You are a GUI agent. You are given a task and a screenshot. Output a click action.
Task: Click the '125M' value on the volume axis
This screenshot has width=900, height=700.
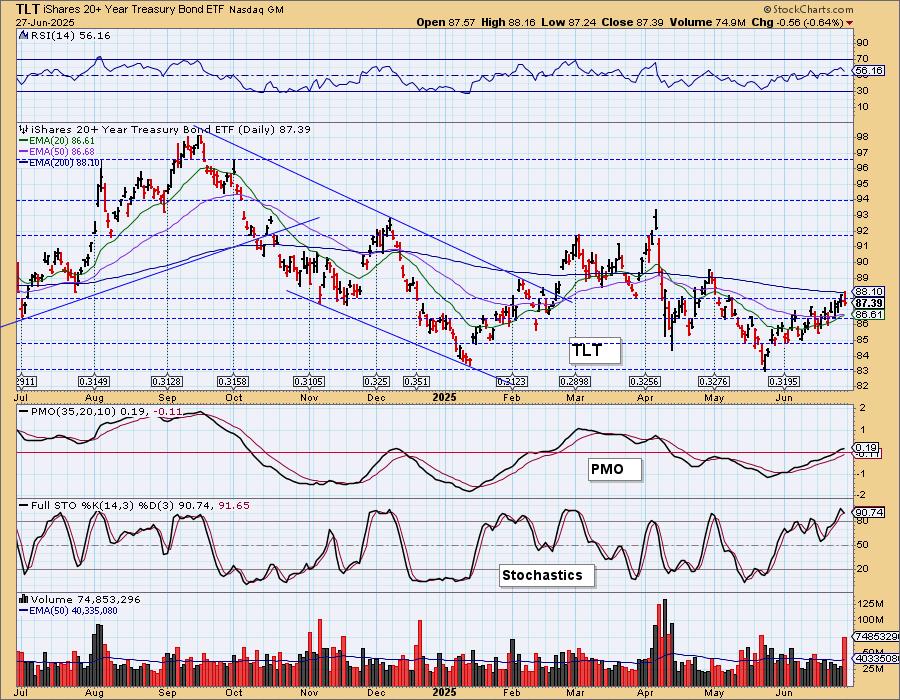[x=871, y=604]
